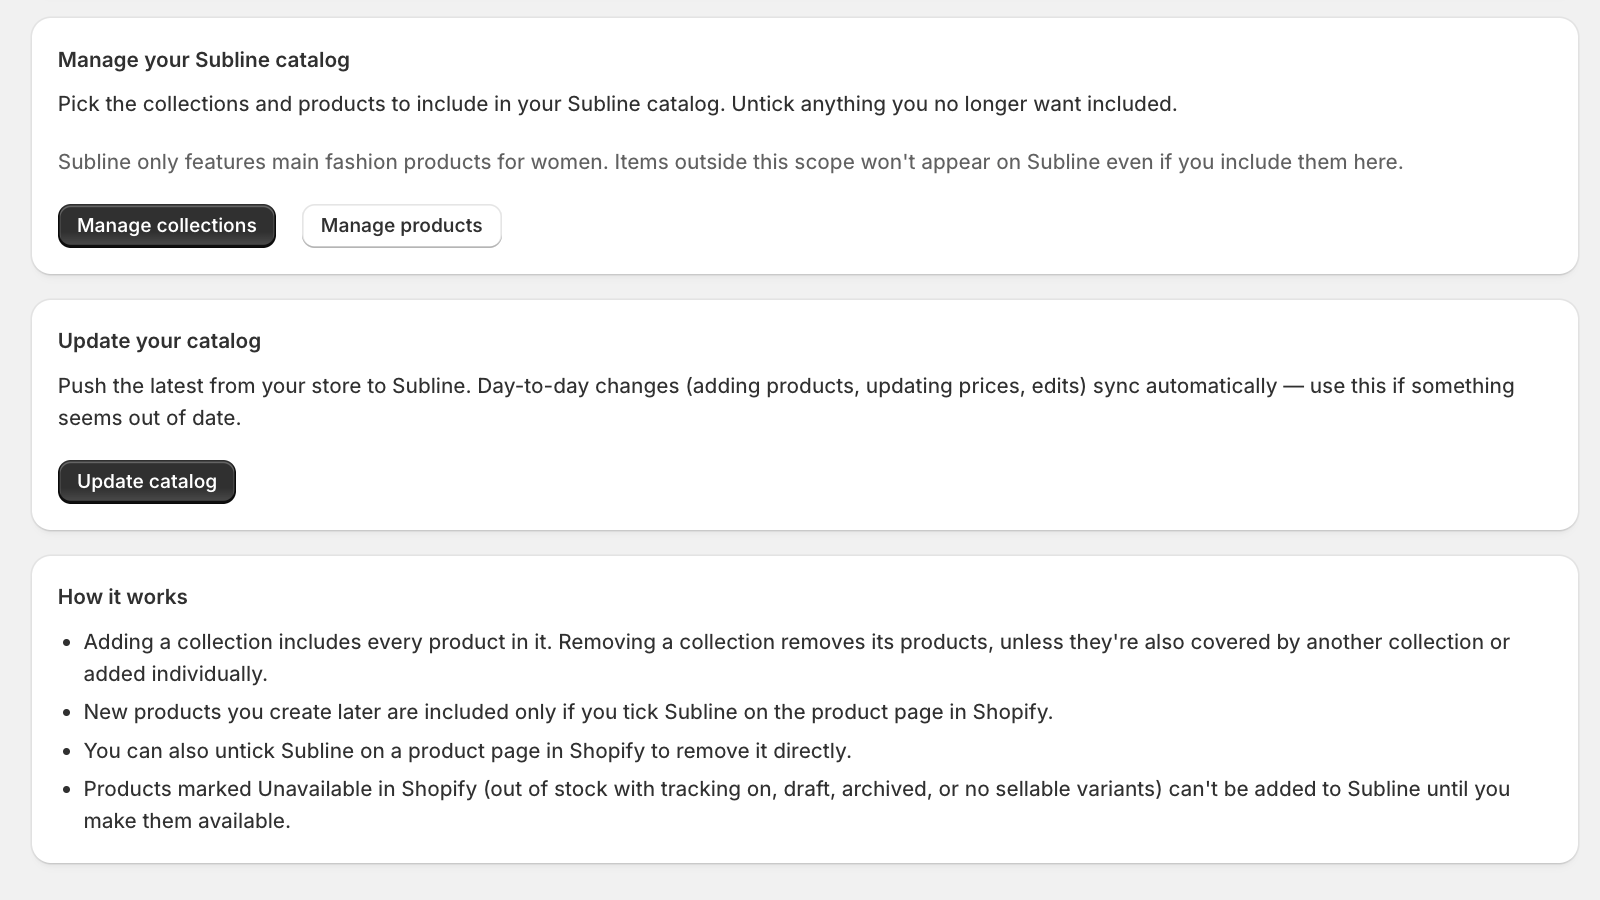Click the 'Adding a collection includes every product' bullet

[x=796, y=642]
